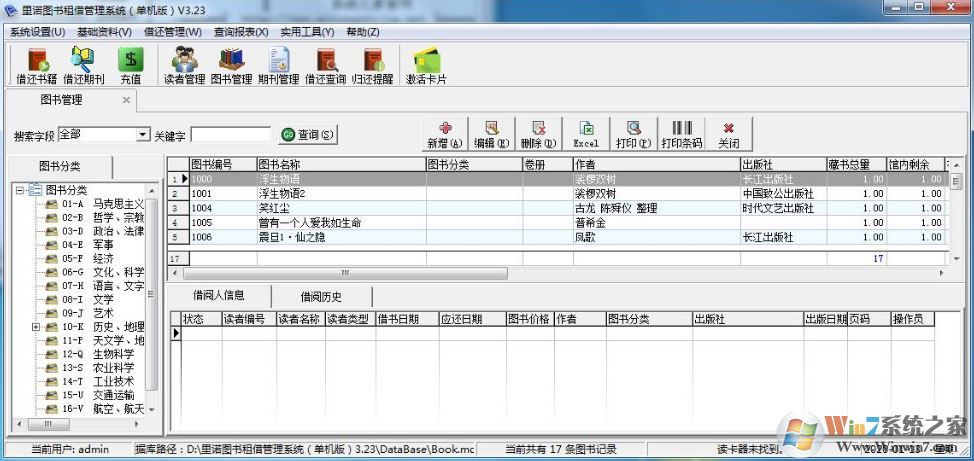Open the 借还书籍 toolbar icon

click(x=37, y=66)
